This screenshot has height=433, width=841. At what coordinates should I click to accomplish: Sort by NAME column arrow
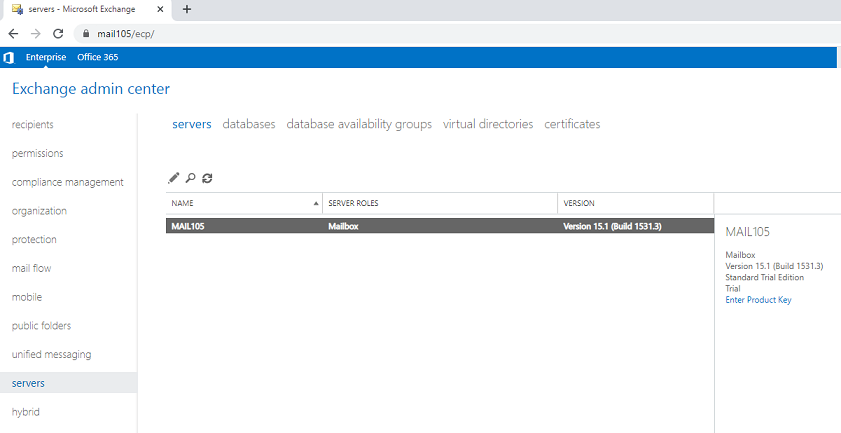point(316,203)
